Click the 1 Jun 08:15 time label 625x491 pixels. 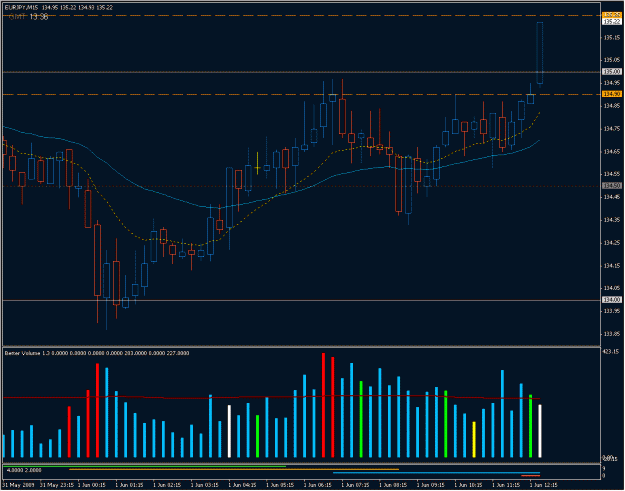tap(393, 485)
